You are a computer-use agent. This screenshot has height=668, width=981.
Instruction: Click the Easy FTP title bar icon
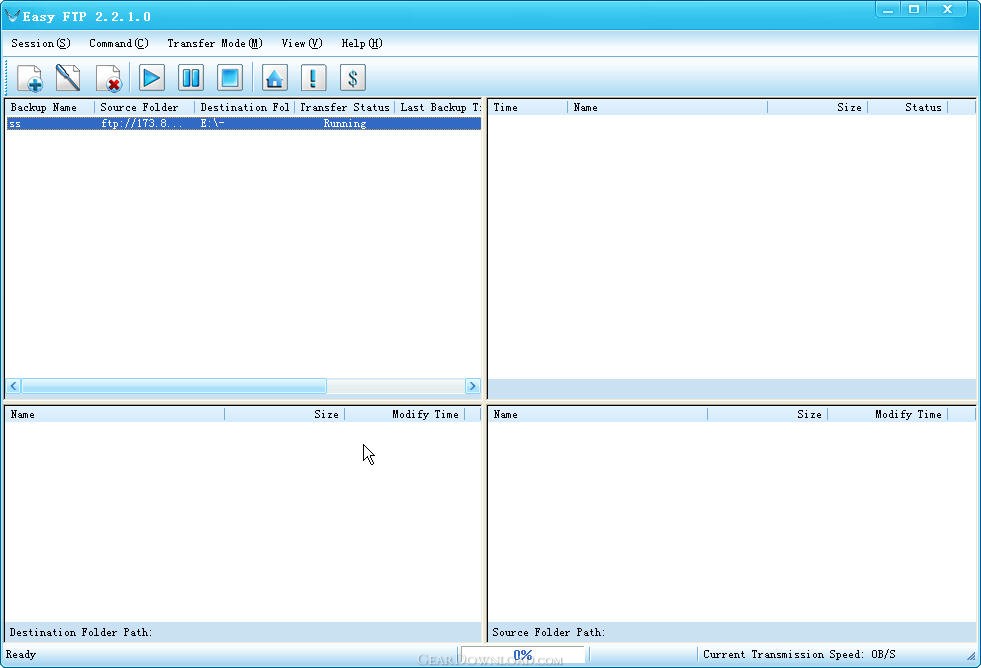click(x=12, y=16)
